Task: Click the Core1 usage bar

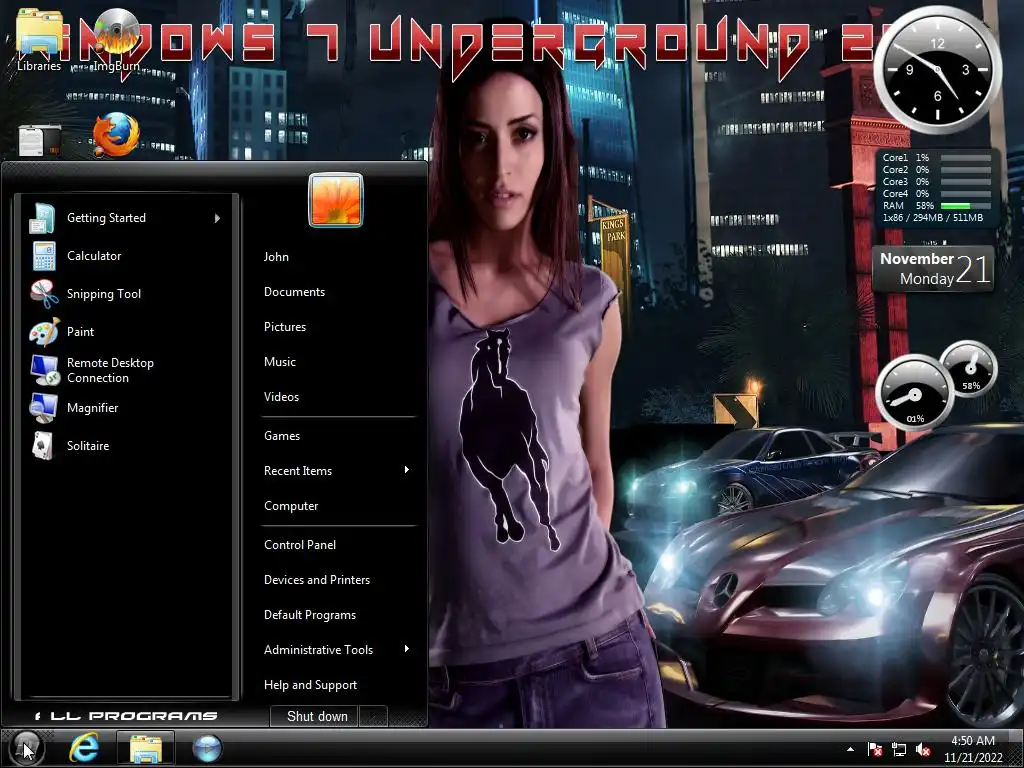Action: pyautogui.click(x=967, y=158)
